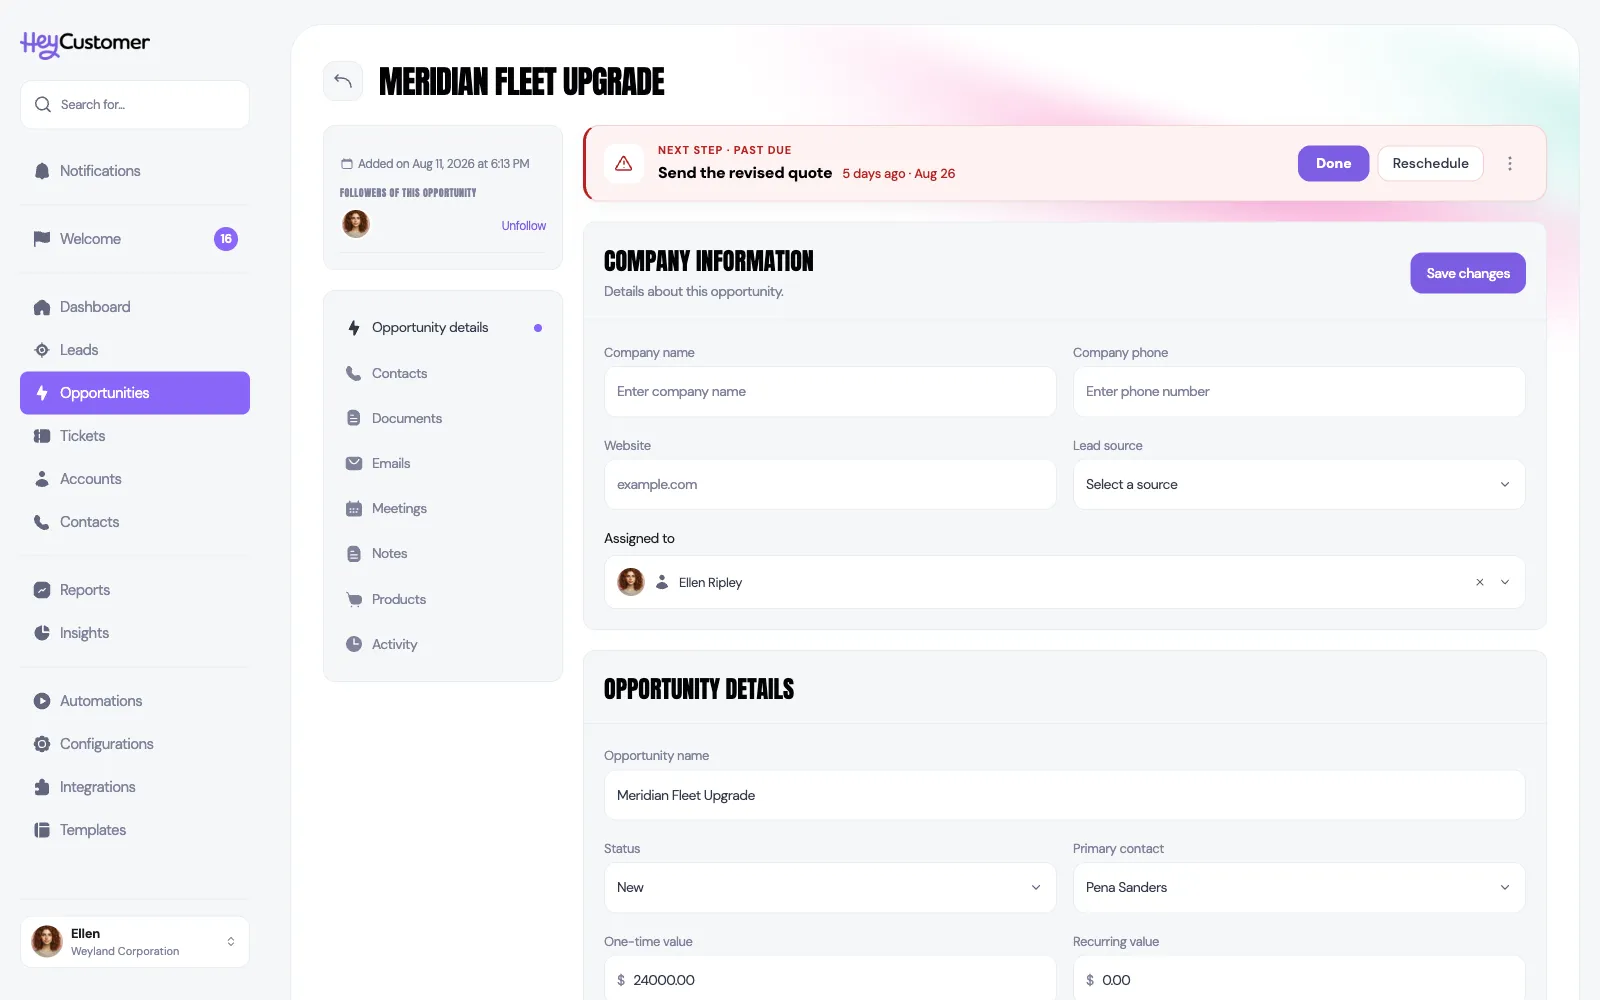Click the Company phone input field
The image size is (1600, 1000).
point(1299,391)
